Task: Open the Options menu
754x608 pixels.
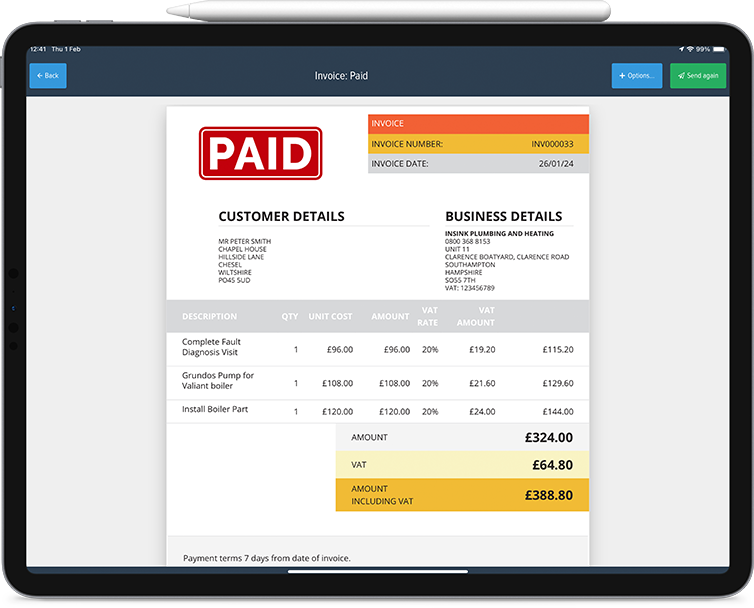Action: tap(636, 76)
